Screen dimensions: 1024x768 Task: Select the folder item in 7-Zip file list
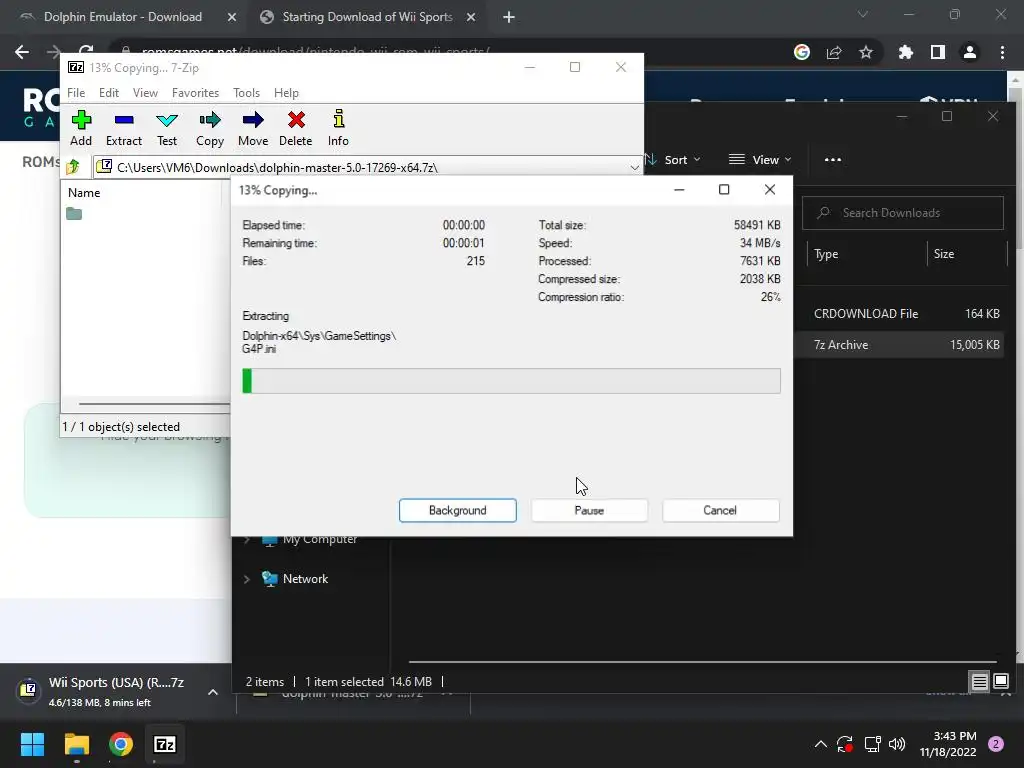tap(74, 214)
